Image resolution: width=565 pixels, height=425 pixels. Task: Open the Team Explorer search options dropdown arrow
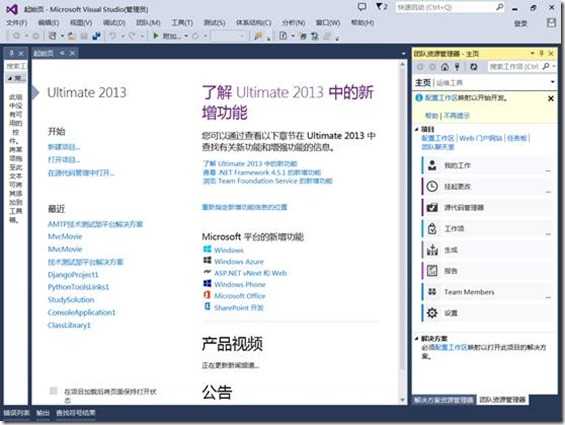tap(554, 66)
